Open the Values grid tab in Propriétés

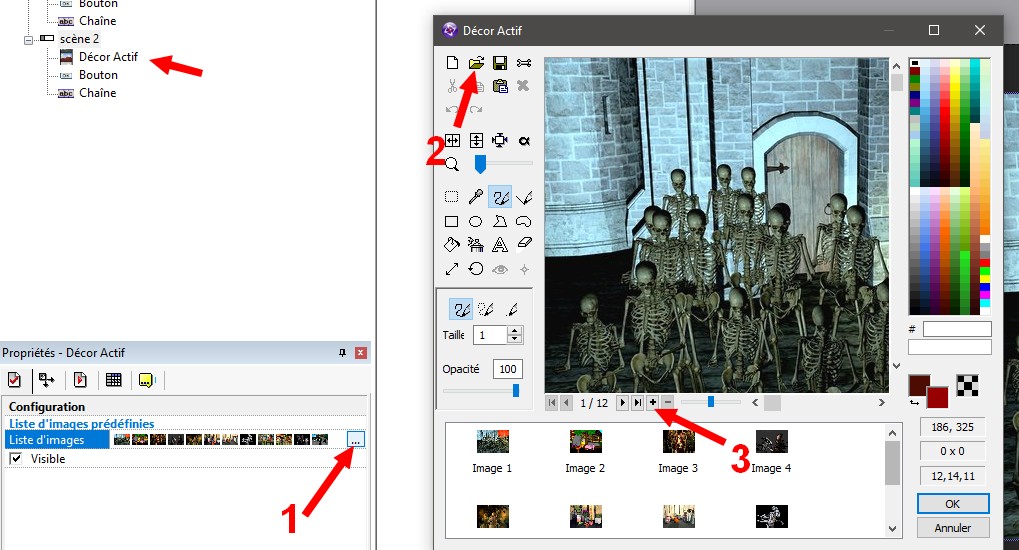tap(114, 380)
